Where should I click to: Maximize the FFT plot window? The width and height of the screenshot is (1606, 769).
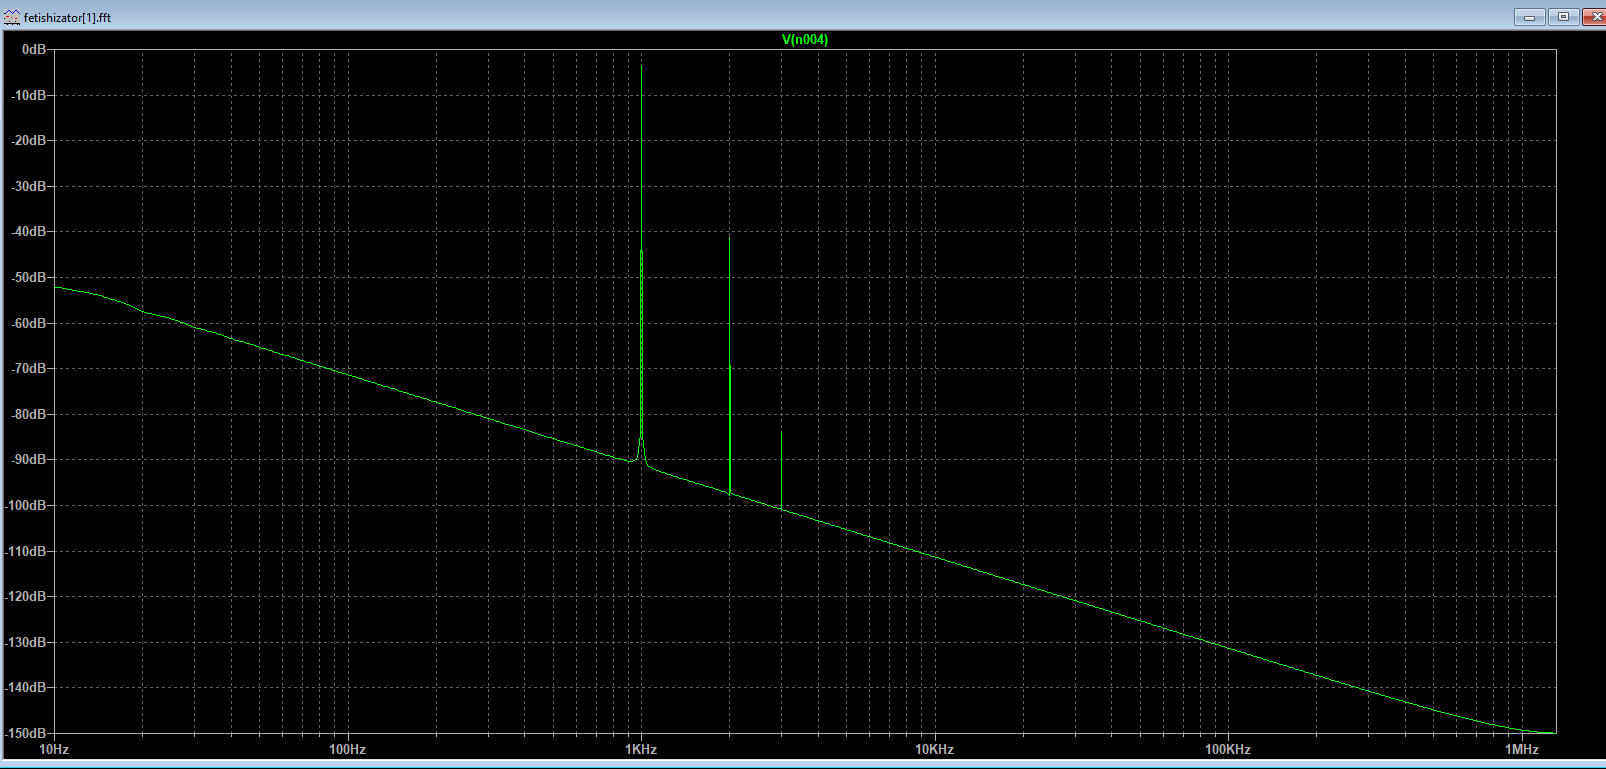click(1562, 17)
